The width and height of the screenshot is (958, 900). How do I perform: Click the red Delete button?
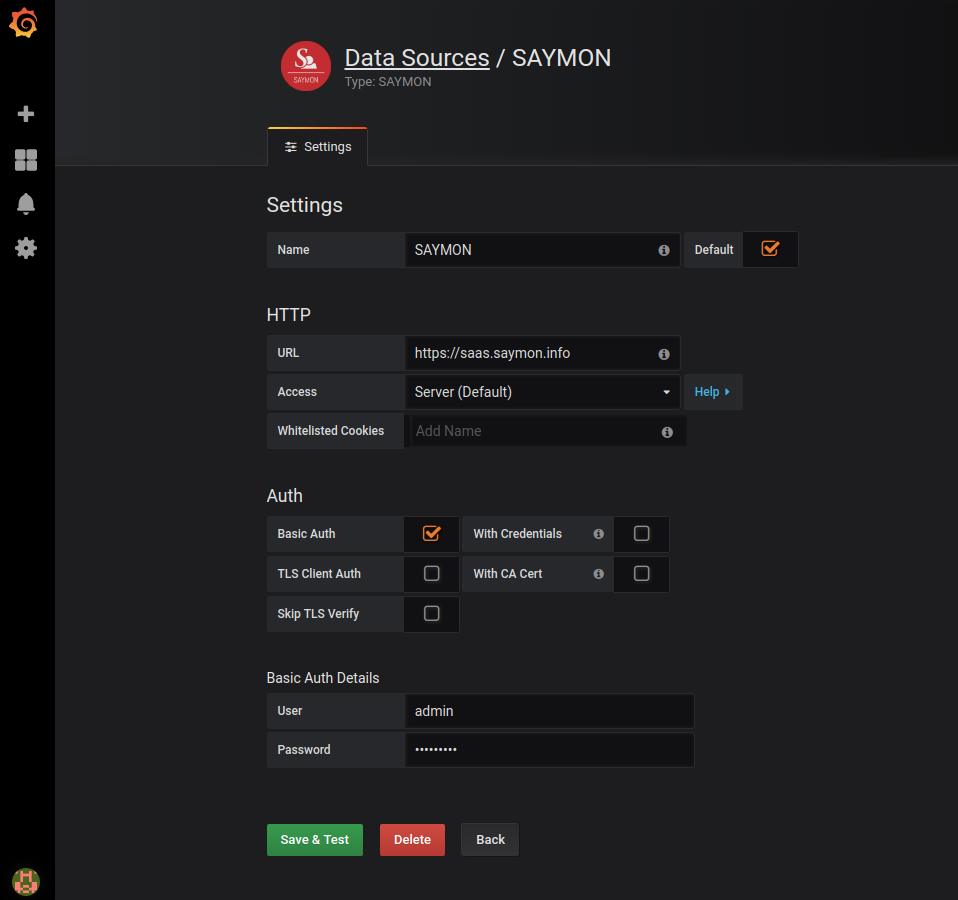pyautogui.click(x=412, y=840)
